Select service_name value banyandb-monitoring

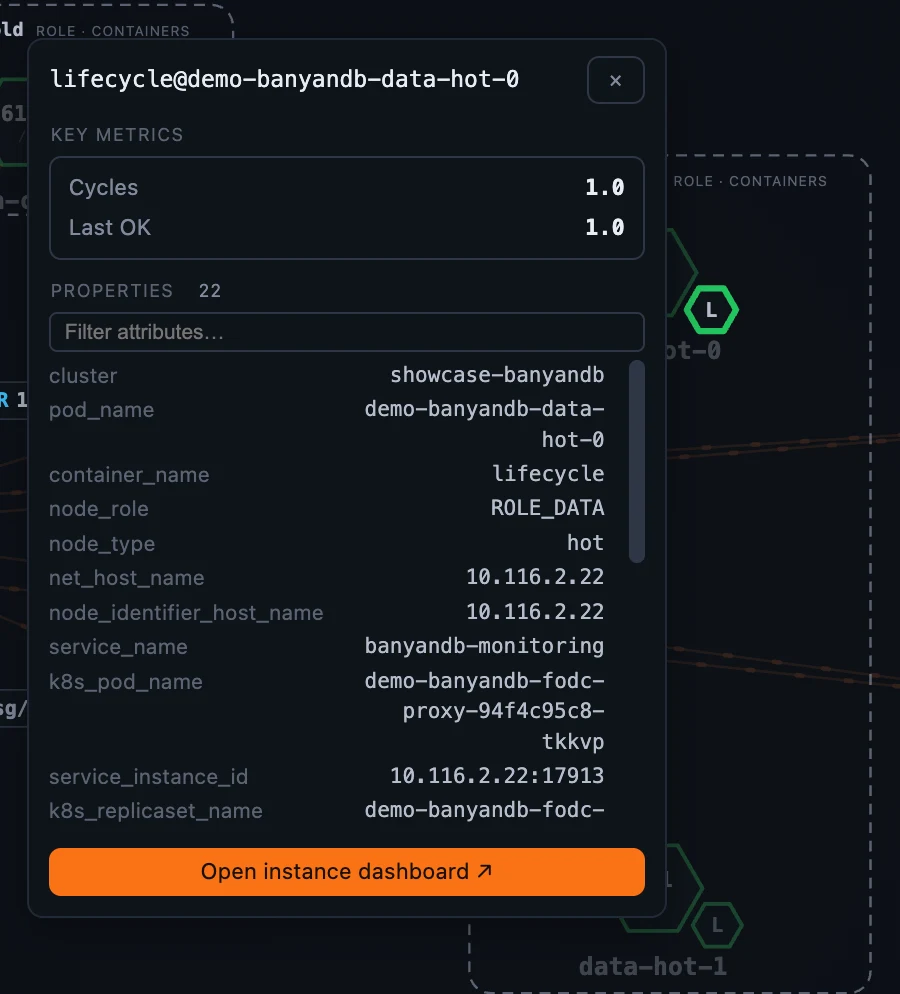484,647
